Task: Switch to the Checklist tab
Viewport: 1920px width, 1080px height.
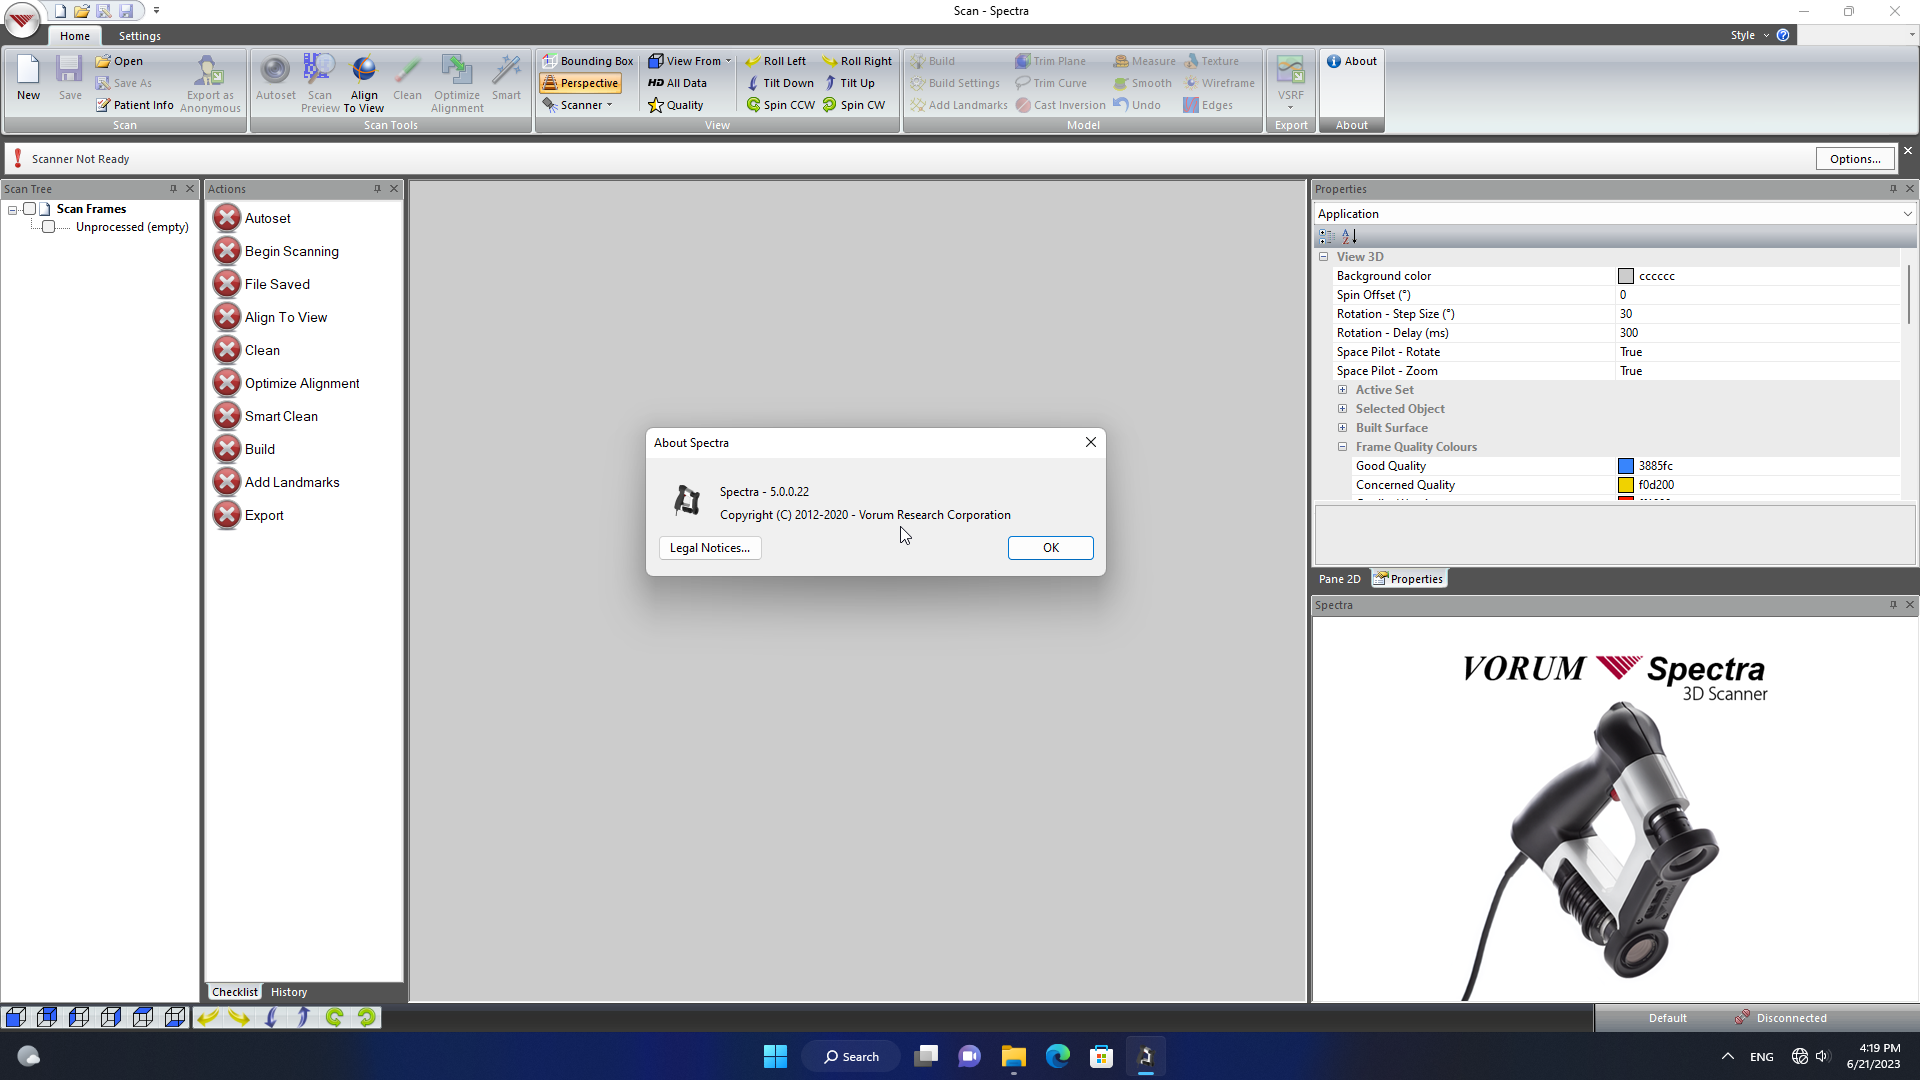Action: (x=235, y=992)
